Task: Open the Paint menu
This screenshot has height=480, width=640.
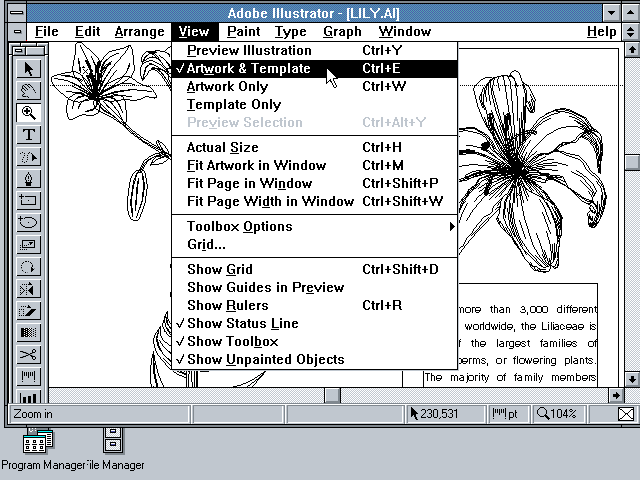Action: point(243,32)
